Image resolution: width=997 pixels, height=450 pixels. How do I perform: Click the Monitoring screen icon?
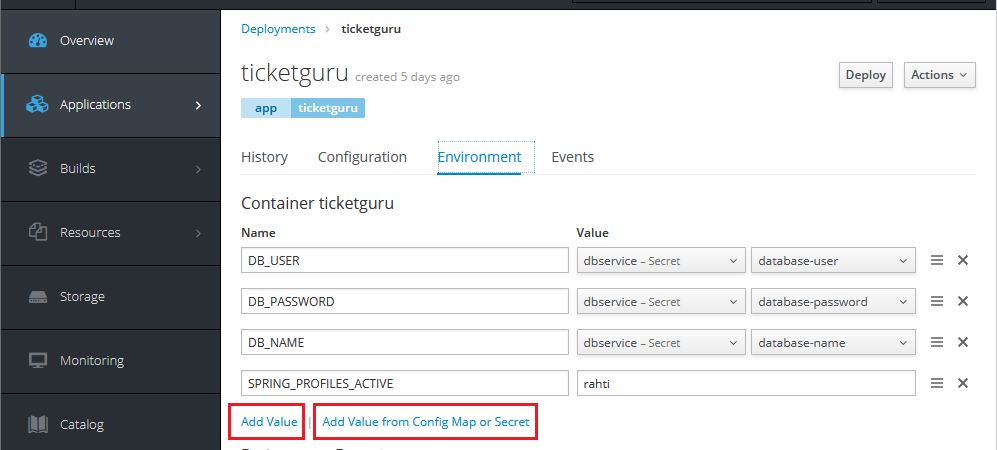pyautogui.click(x=38, y=361)
